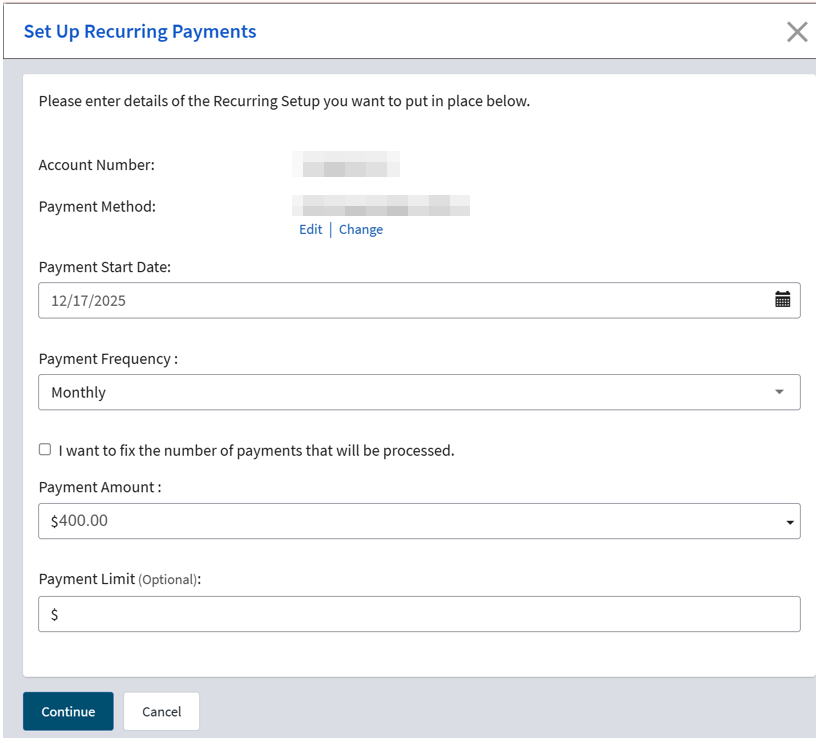Screen dimensions: 816x738
Task: Click the Payment Frequency label
Action: [x=108, y=359]
